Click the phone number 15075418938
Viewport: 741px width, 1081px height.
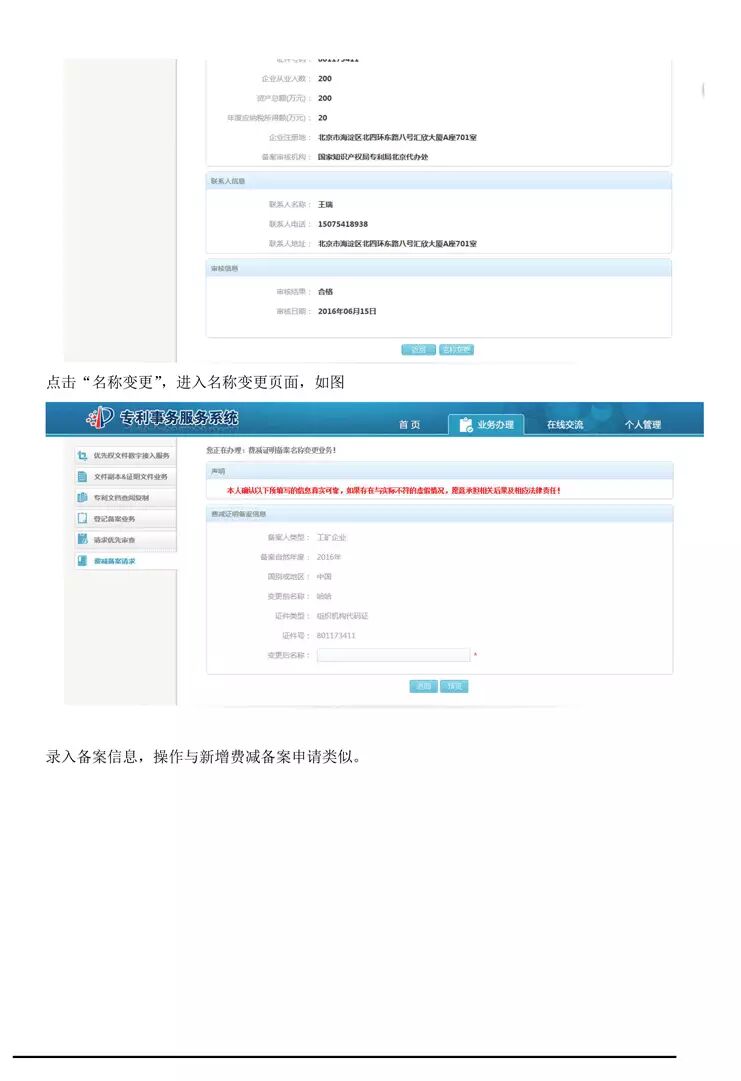343,224
